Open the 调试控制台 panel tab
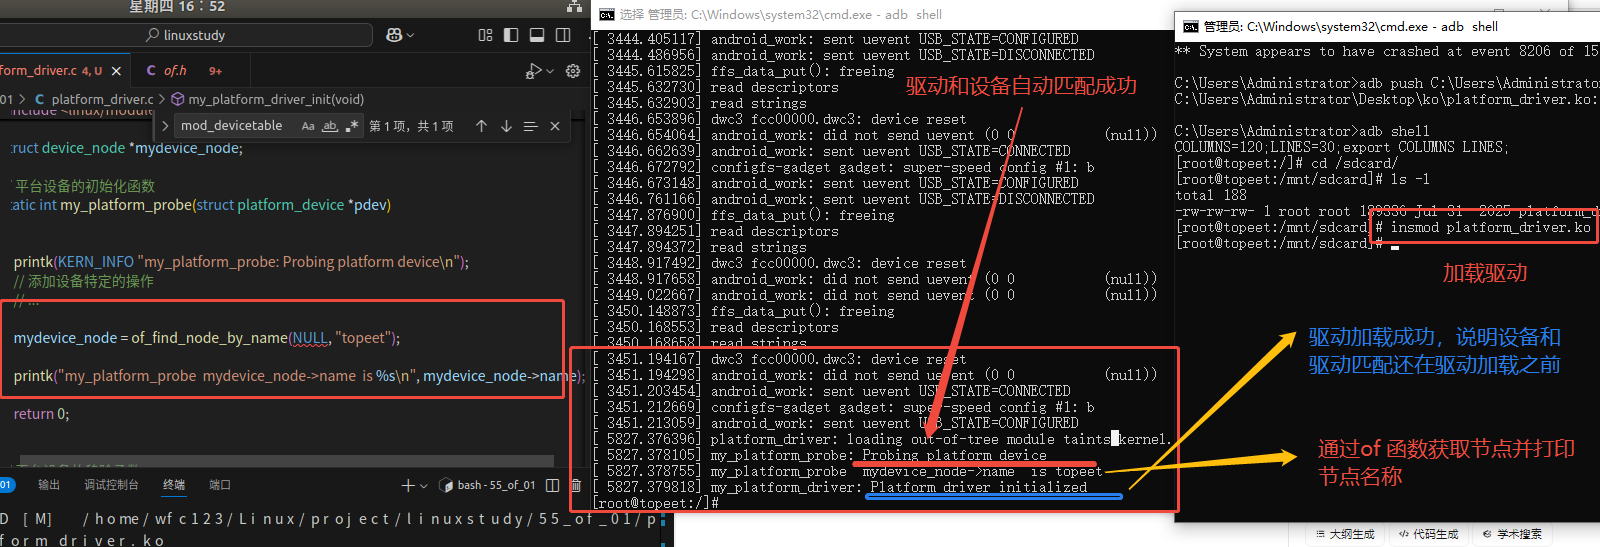Viewport: 1600px width, 547px height. point(111,485)
